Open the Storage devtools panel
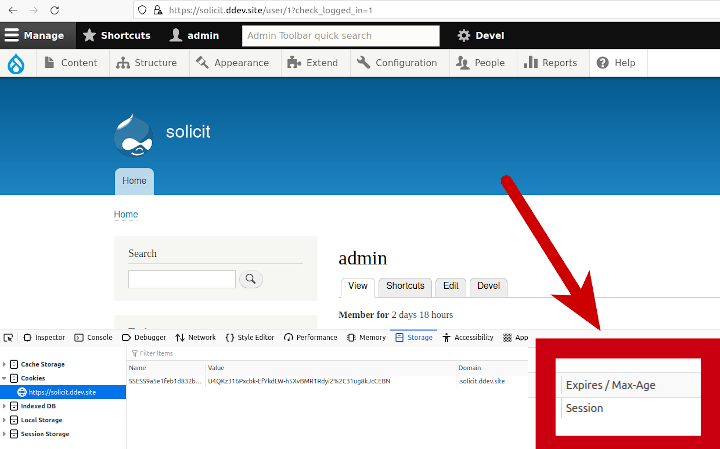Image resolution: width=720 pixels, height=449 pixels. [x=414, y=337]
